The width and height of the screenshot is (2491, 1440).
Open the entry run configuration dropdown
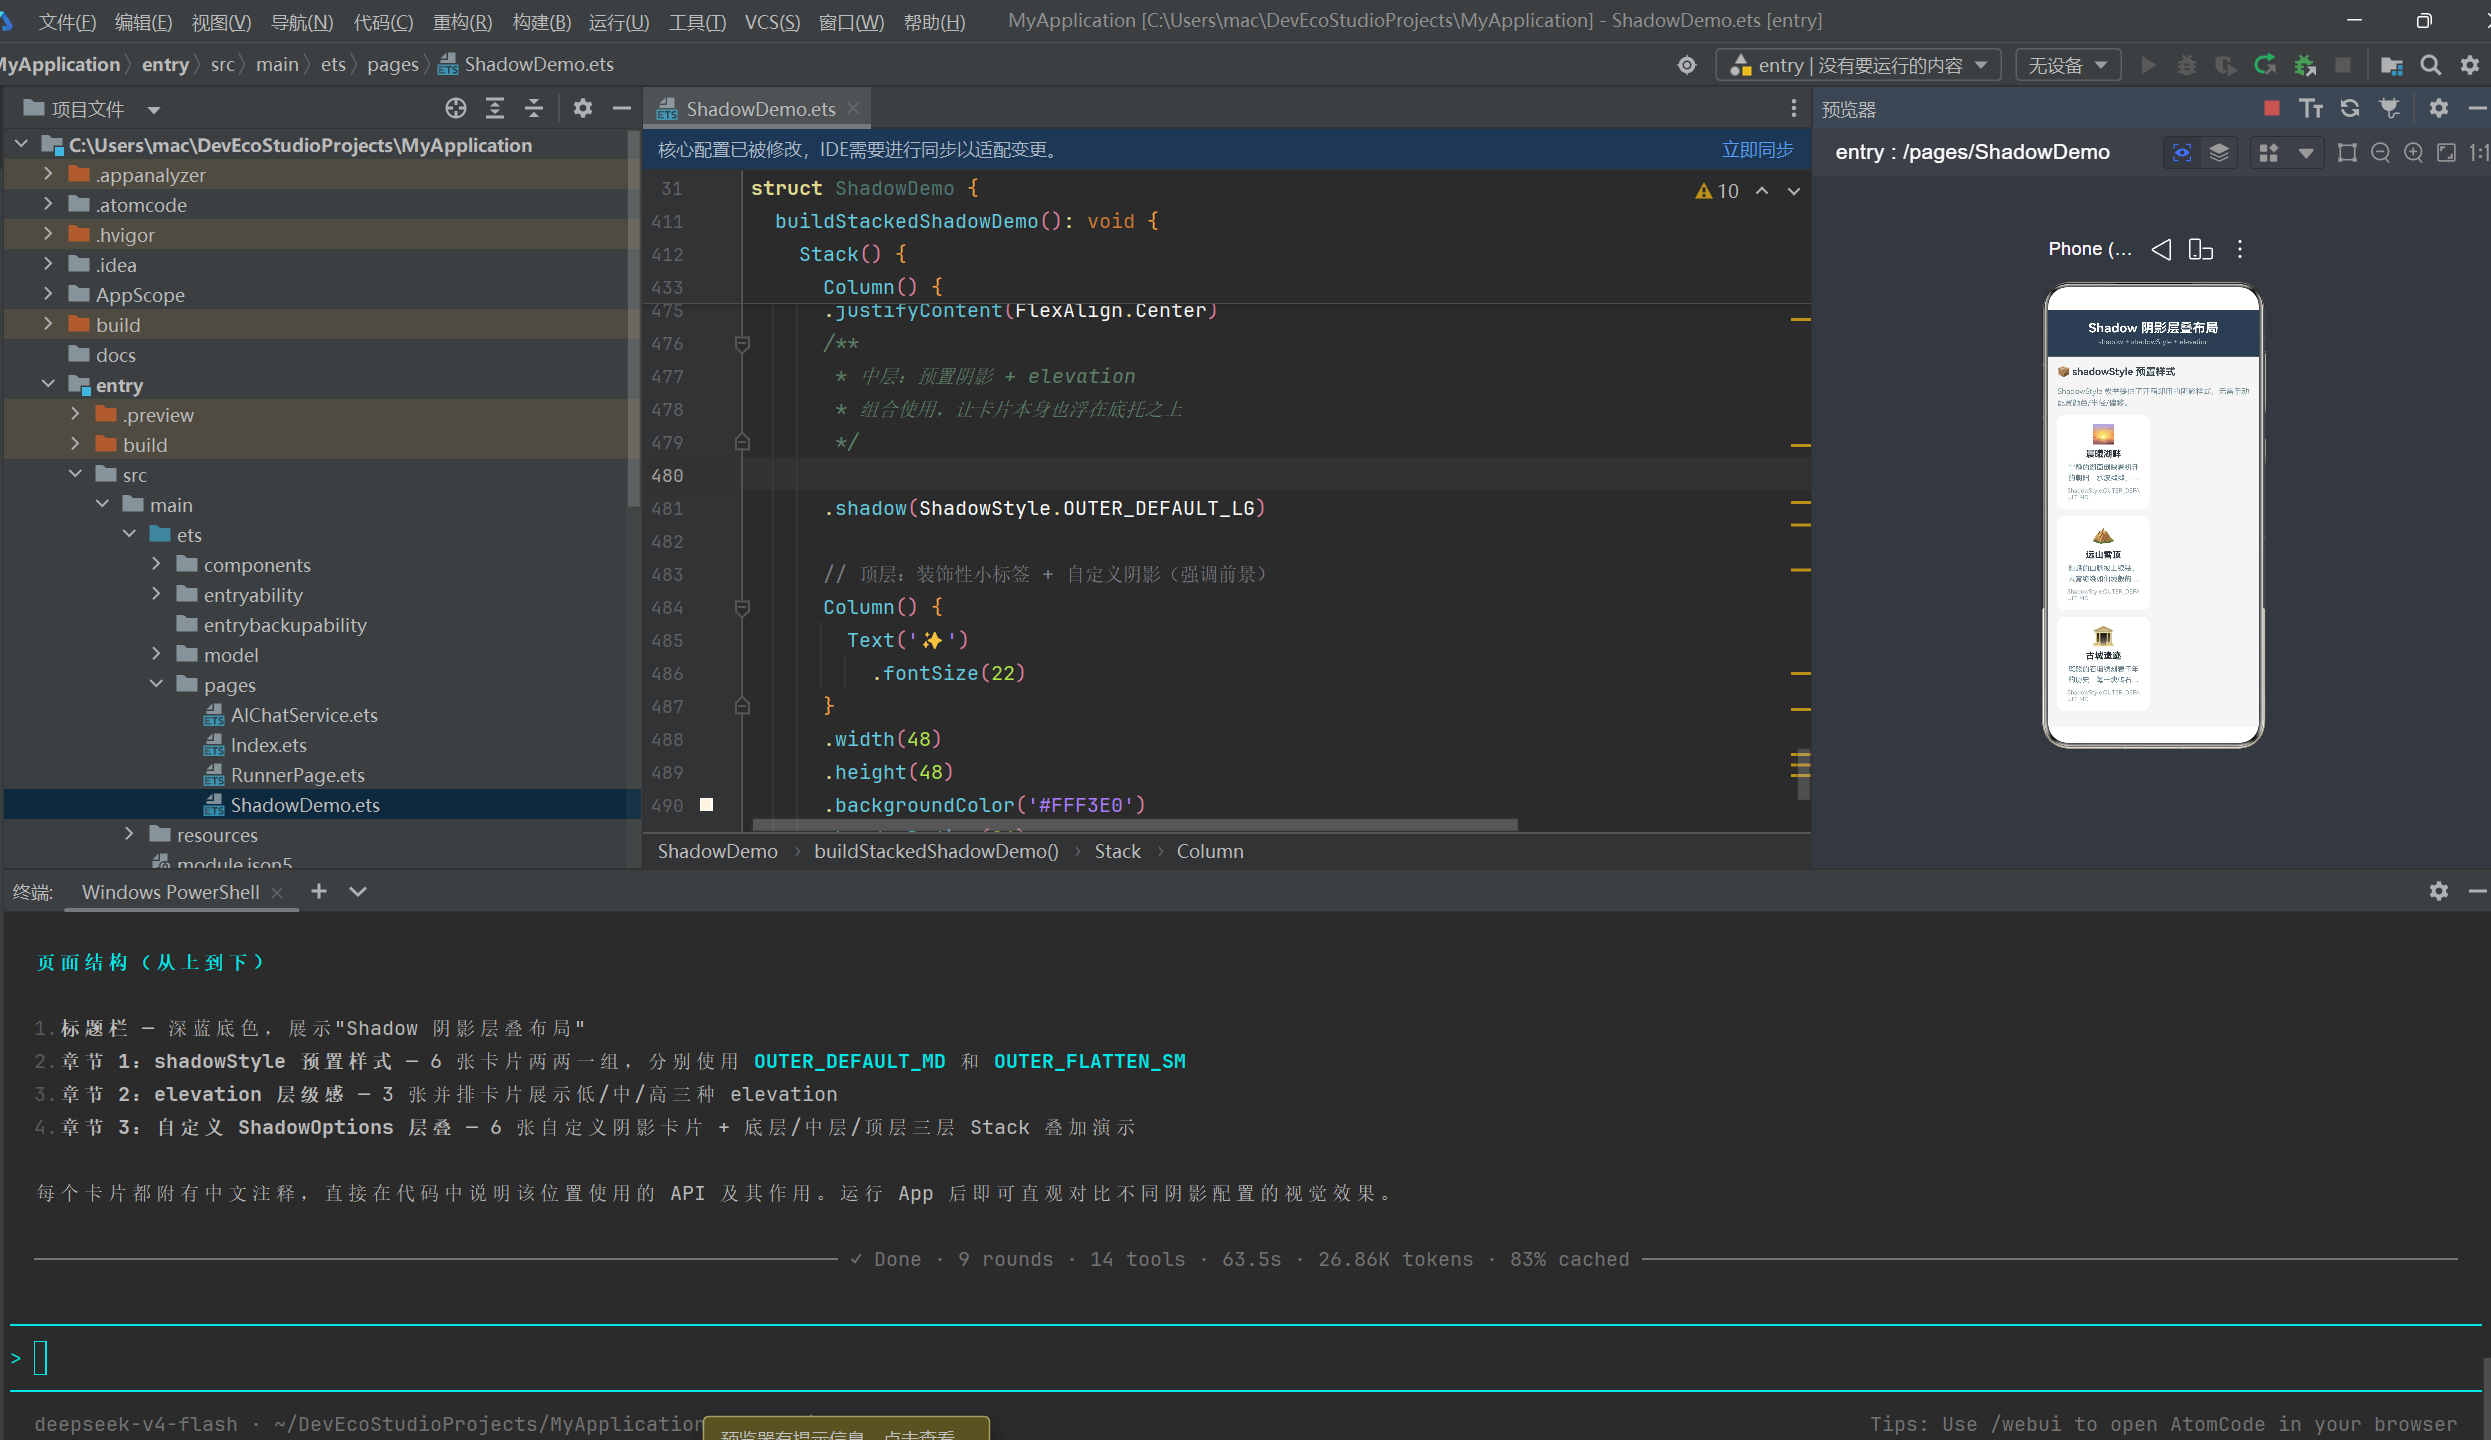coord(1859,65)
